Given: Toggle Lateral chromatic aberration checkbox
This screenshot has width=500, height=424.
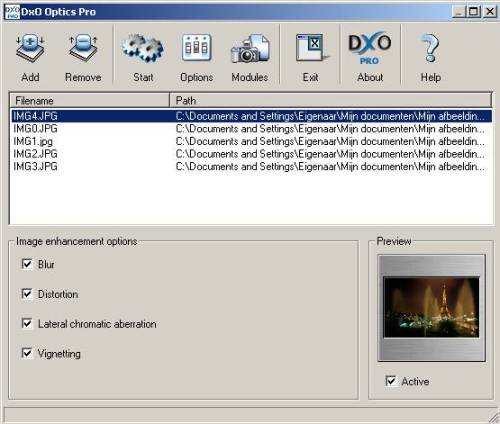Looking at the screenshot, I should [x=27, y=323].
